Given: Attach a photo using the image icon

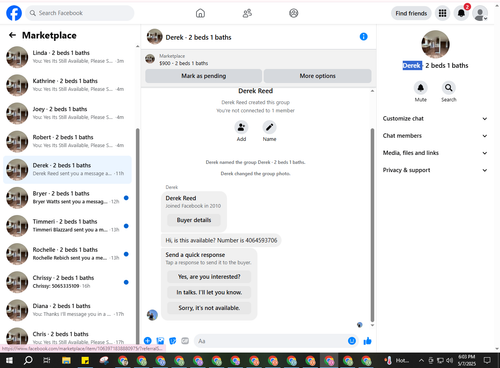Looking at the screenshot, I should tap(160, 341).
